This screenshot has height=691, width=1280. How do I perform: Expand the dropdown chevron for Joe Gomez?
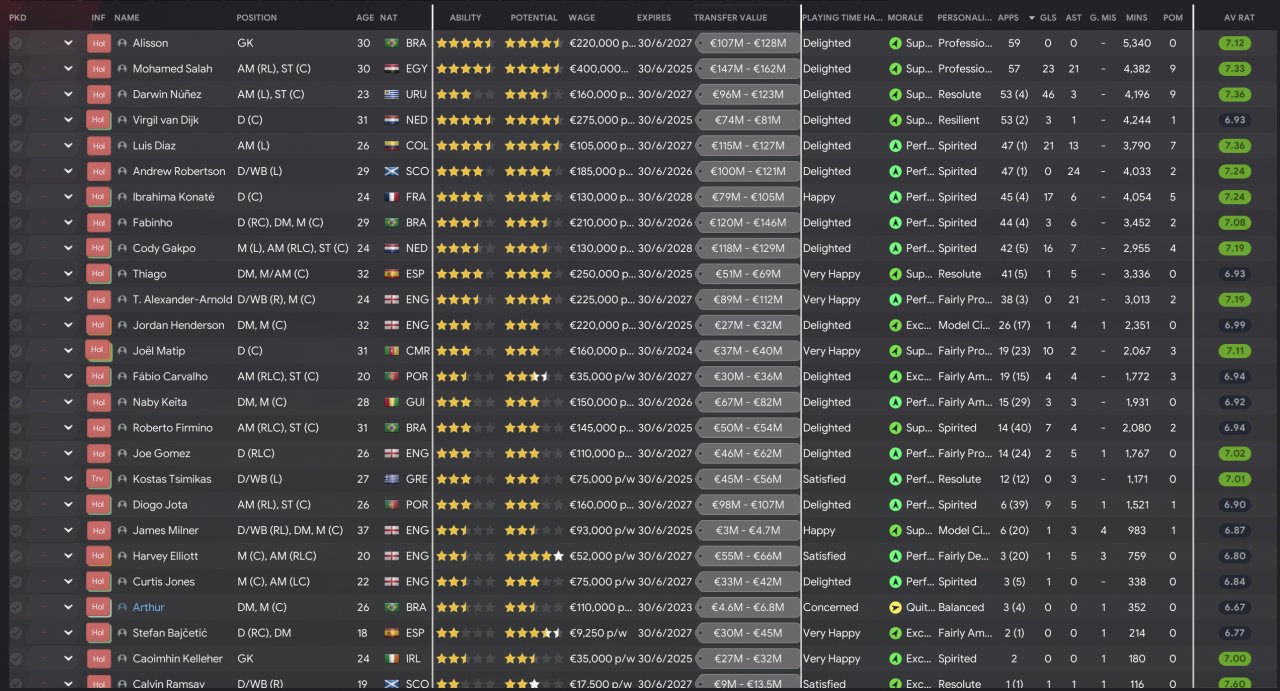click(x=68, y=453)
